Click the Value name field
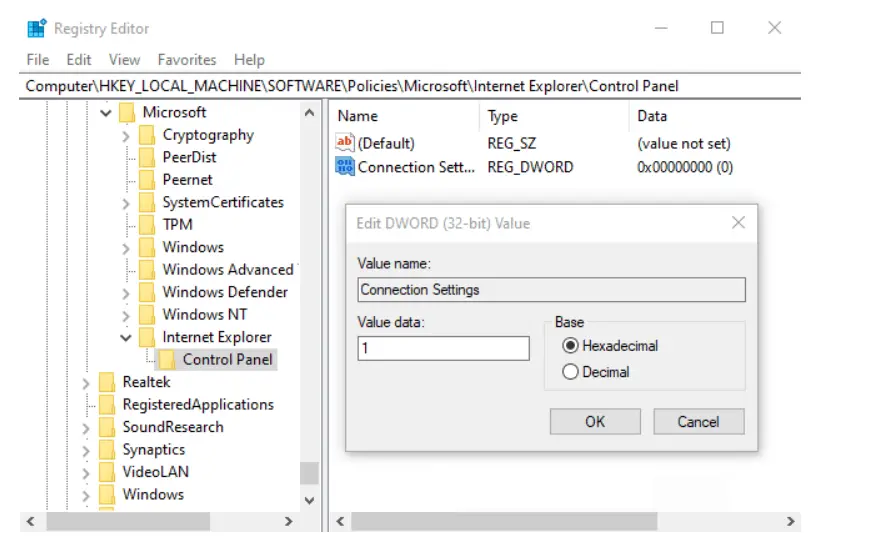Image resolution: width=892 pixels, height=541 pixels. [551, 290]
